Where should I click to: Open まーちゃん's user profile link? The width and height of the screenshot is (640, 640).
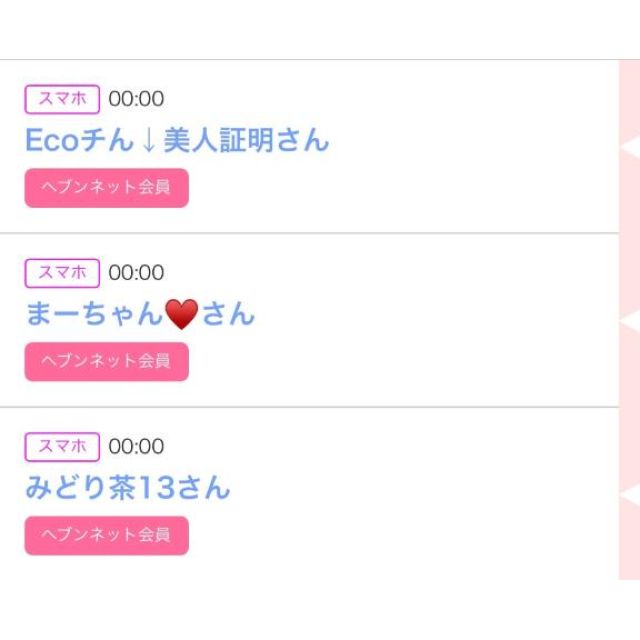point(139,315)
